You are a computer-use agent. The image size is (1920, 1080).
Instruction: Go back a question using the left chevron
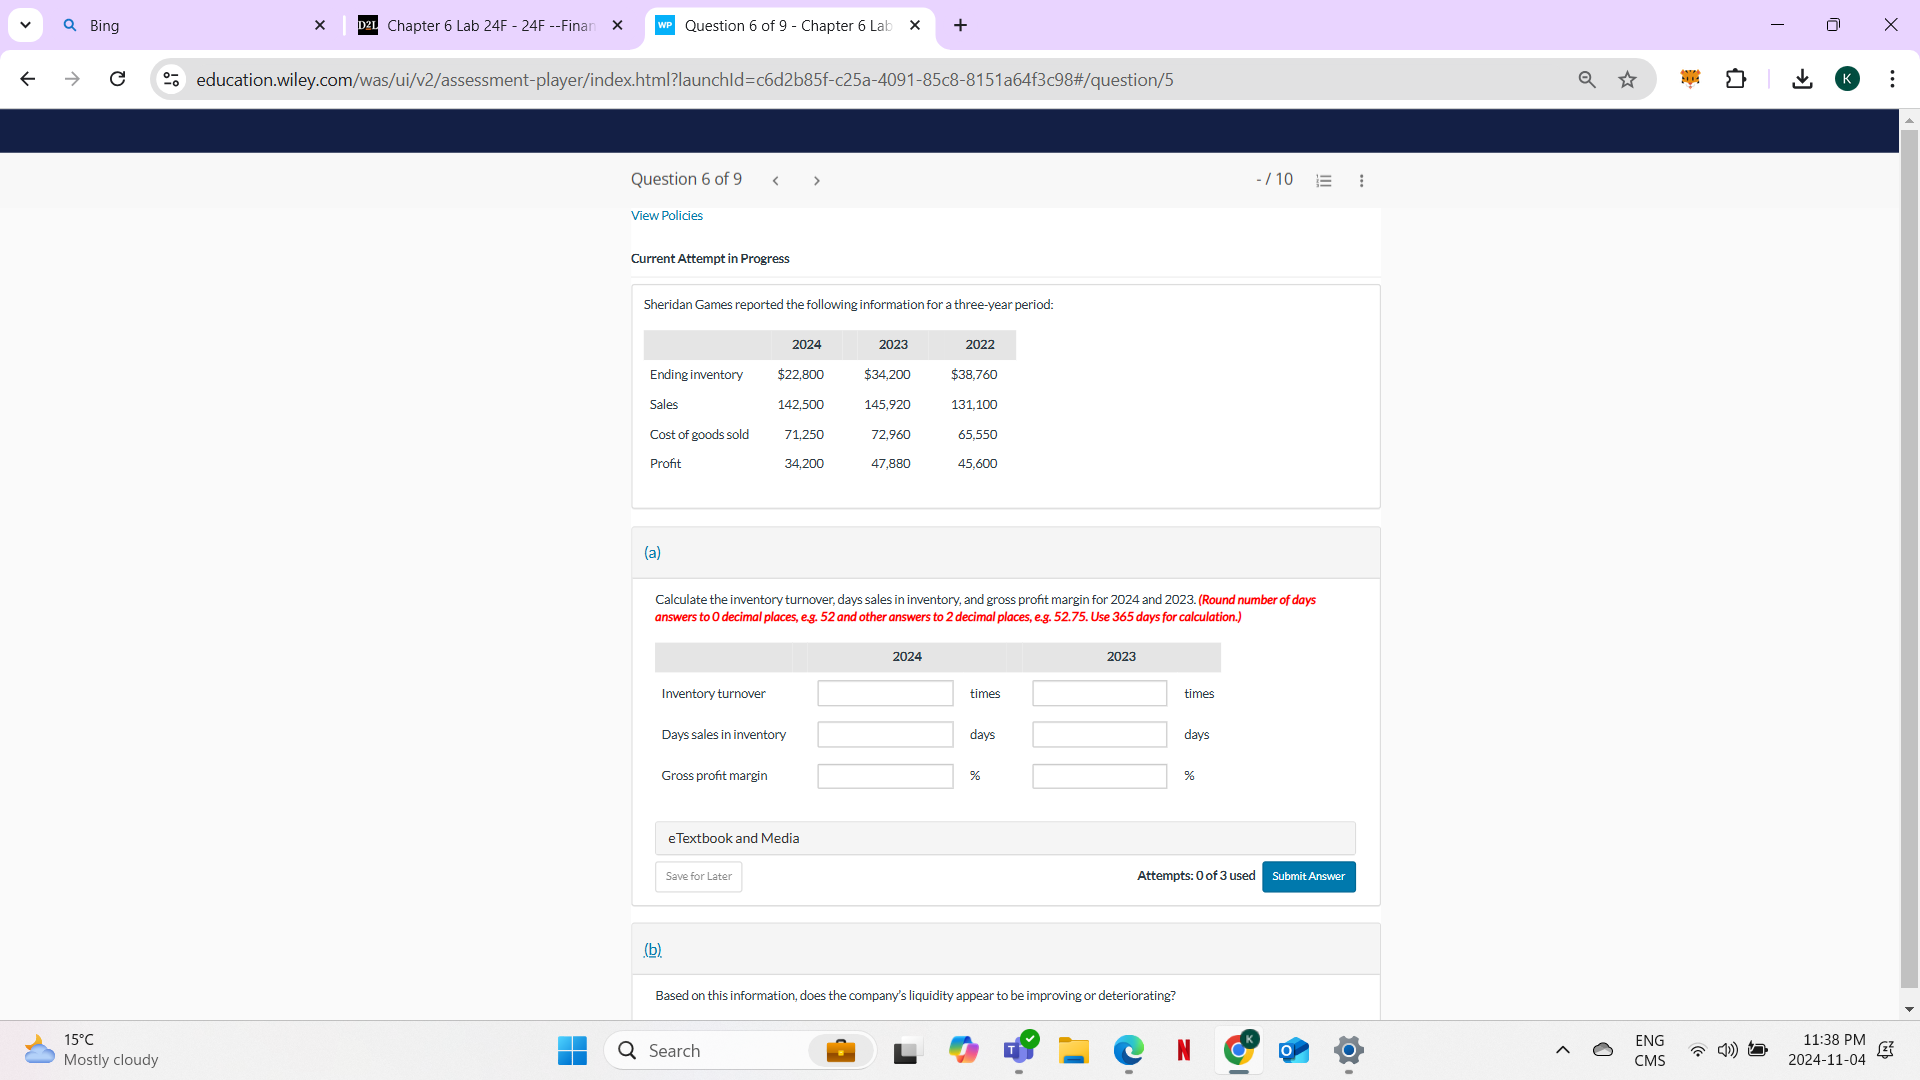click(x=776, y=180)
